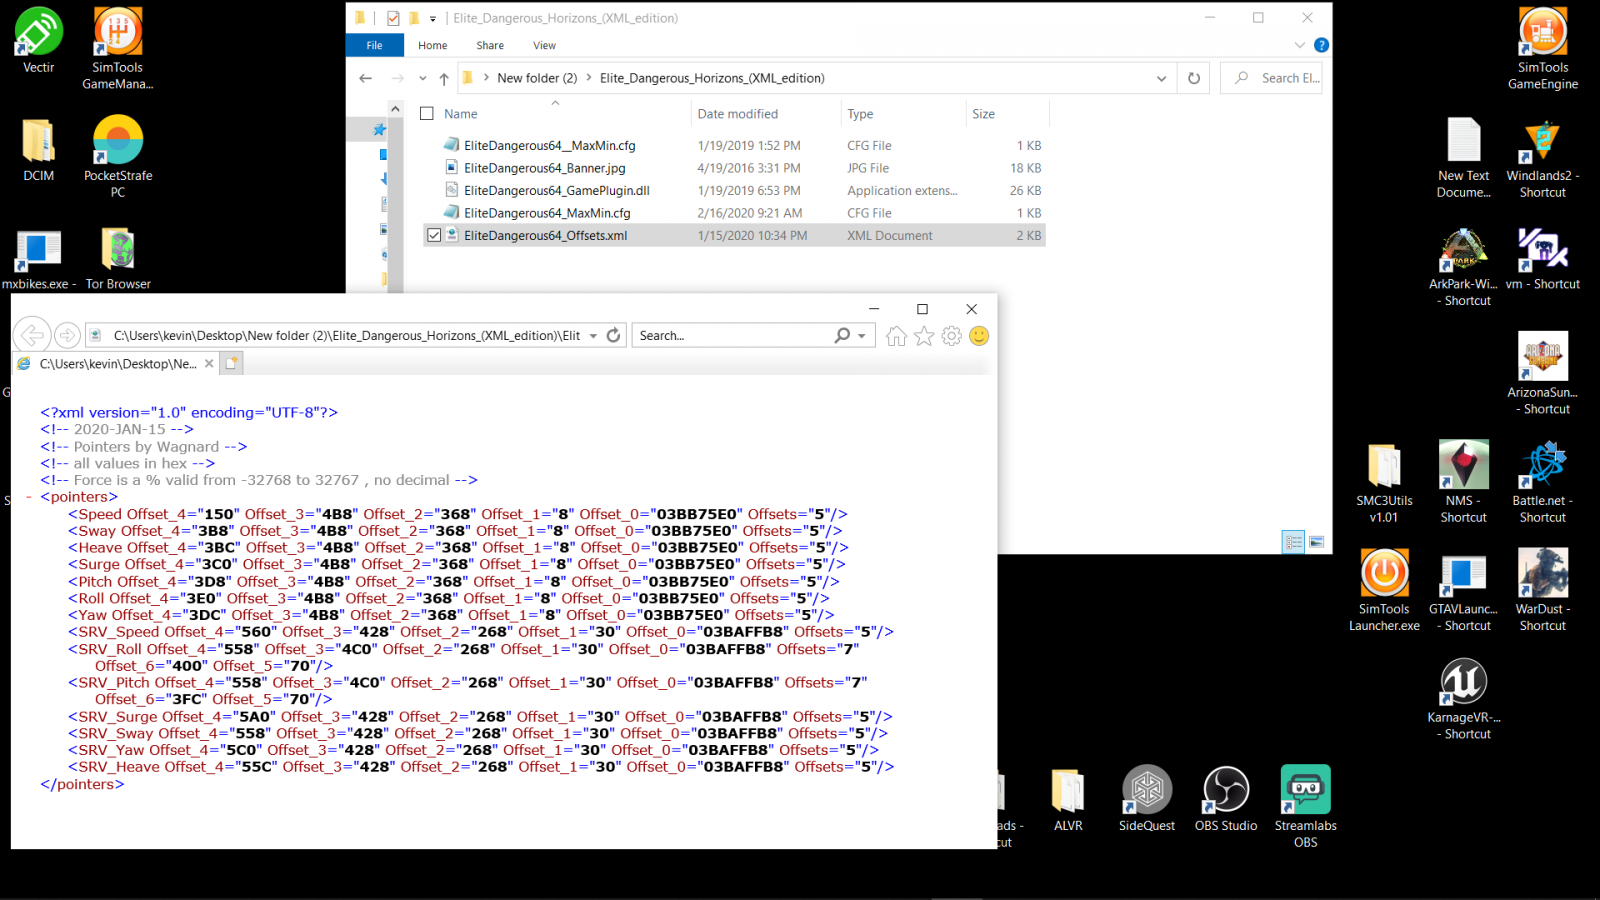
Task: Open IE address bar dropdown arrow
Action: click(x=593, y=336)
